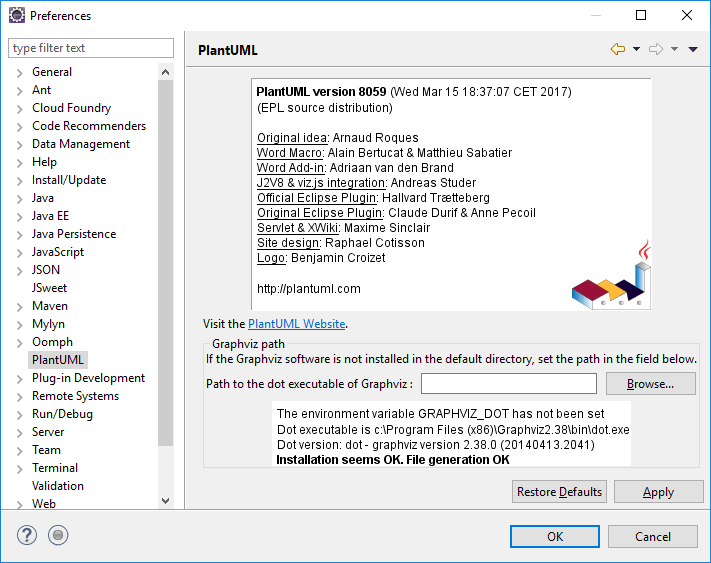711x563 pixels.
Task: Expand the Oomph tree node
Action: 19,343
